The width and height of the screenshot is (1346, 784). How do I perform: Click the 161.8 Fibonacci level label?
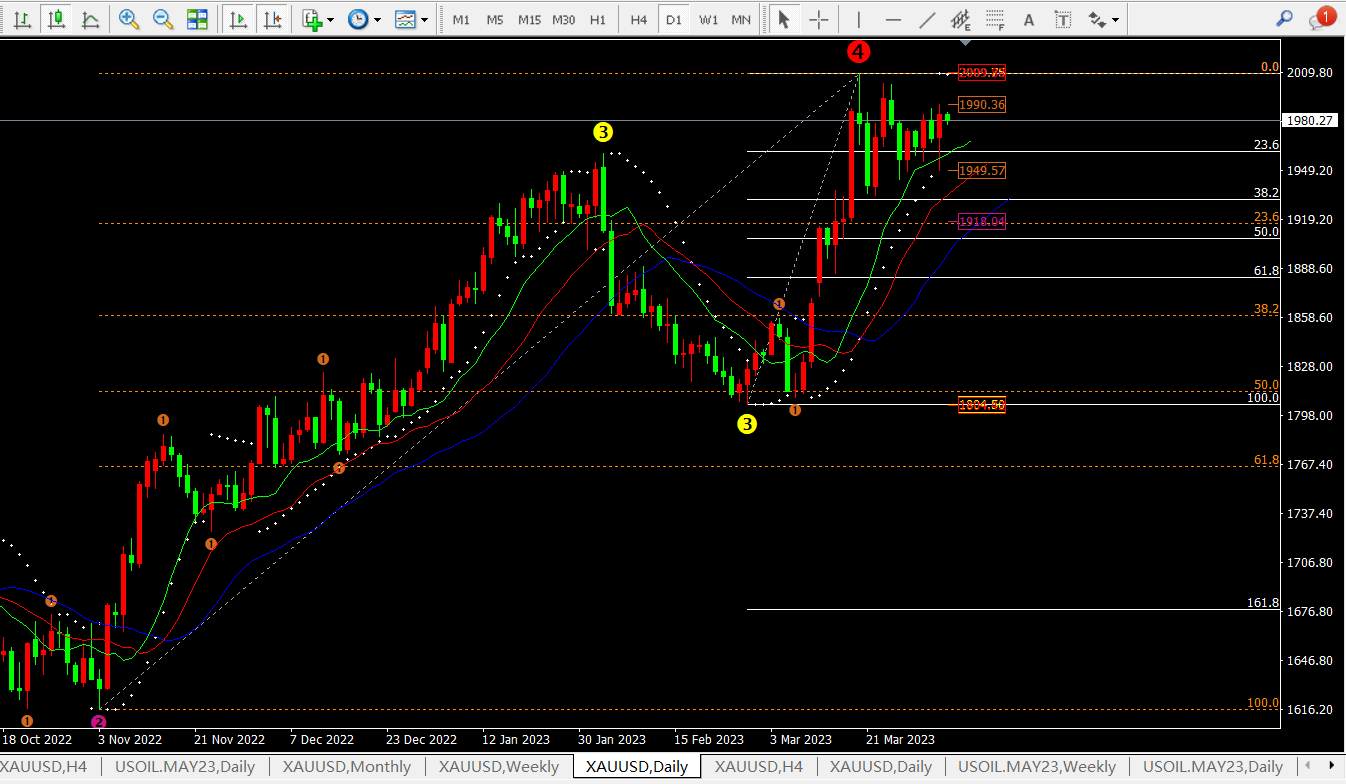point(1263,603)
